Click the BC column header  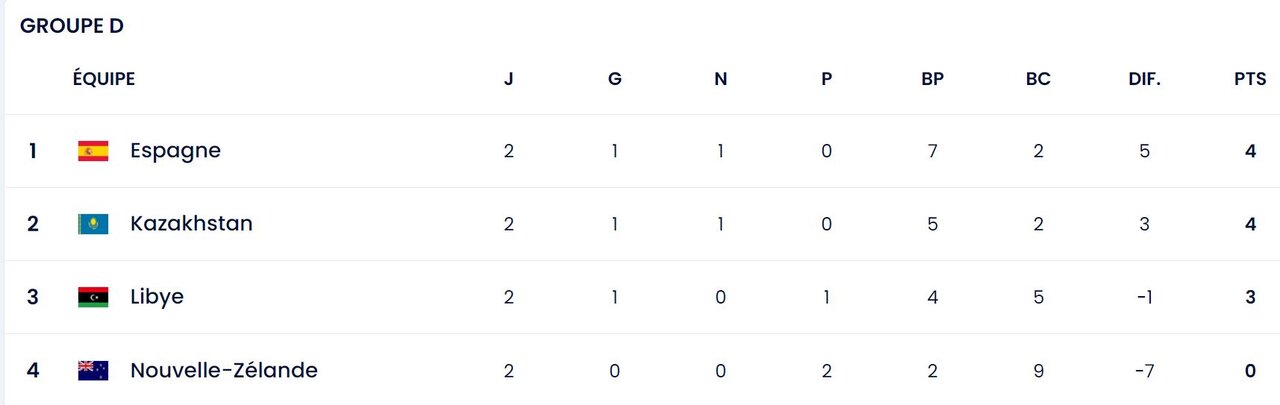tap(1038, 80)
